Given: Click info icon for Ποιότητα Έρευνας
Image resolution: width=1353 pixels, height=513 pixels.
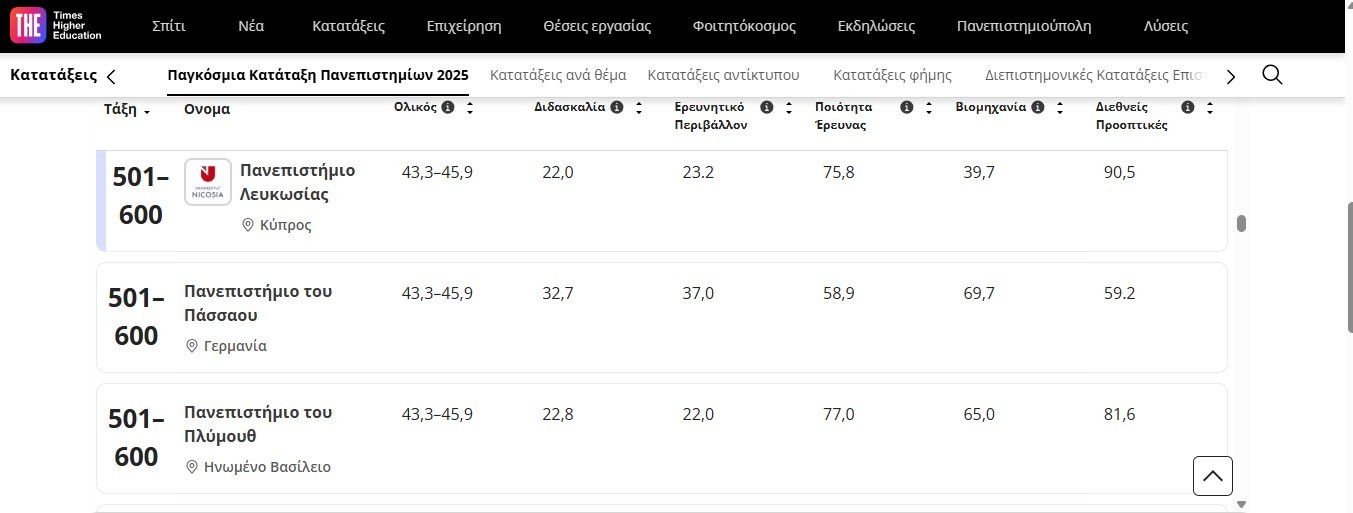Looking at the screenshot, I should coord(907,107).
